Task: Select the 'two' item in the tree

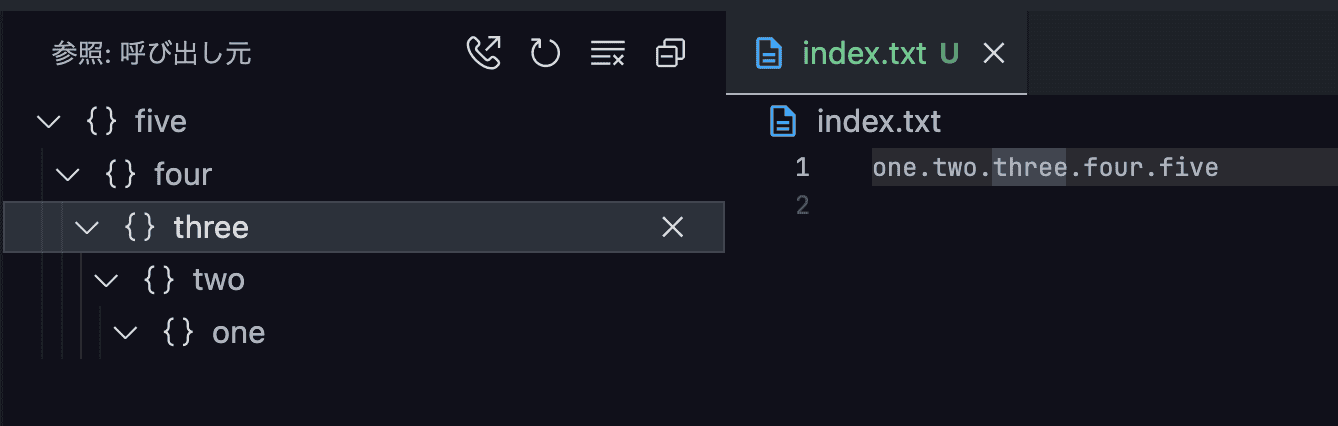Action: point(218,280)
